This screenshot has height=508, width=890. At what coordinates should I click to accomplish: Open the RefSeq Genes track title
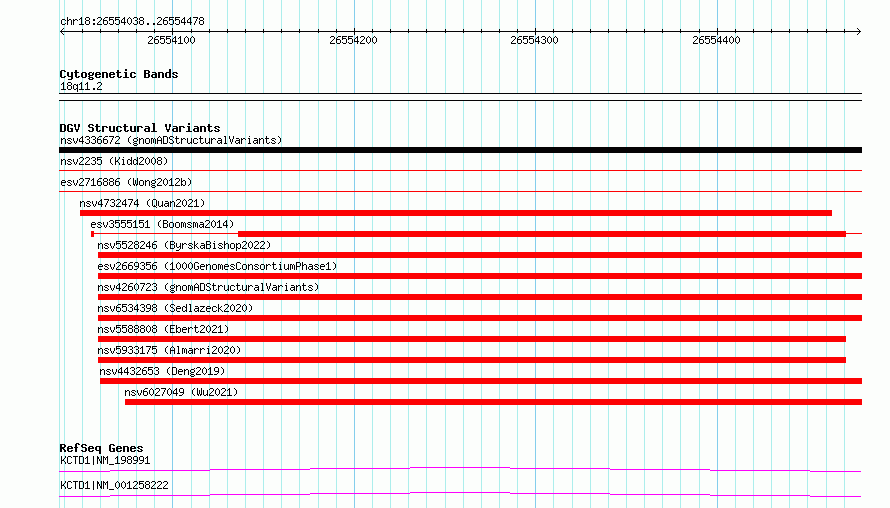[x=101, y=448]
